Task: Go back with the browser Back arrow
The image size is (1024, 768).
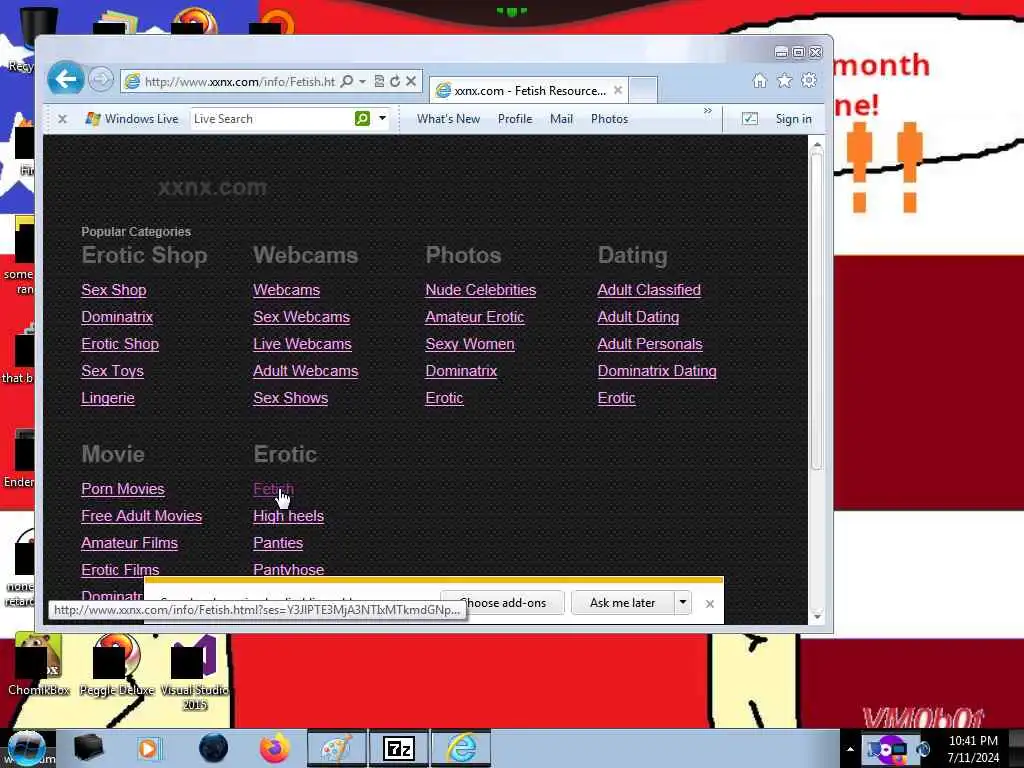Action: click(65, 79)
